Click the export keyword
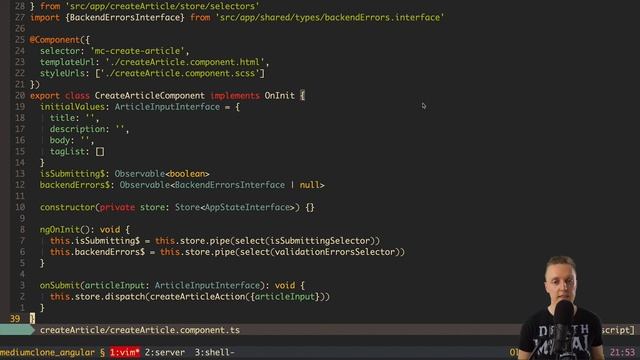The width and height of the screenshot is (640, 360). [45, 96]
